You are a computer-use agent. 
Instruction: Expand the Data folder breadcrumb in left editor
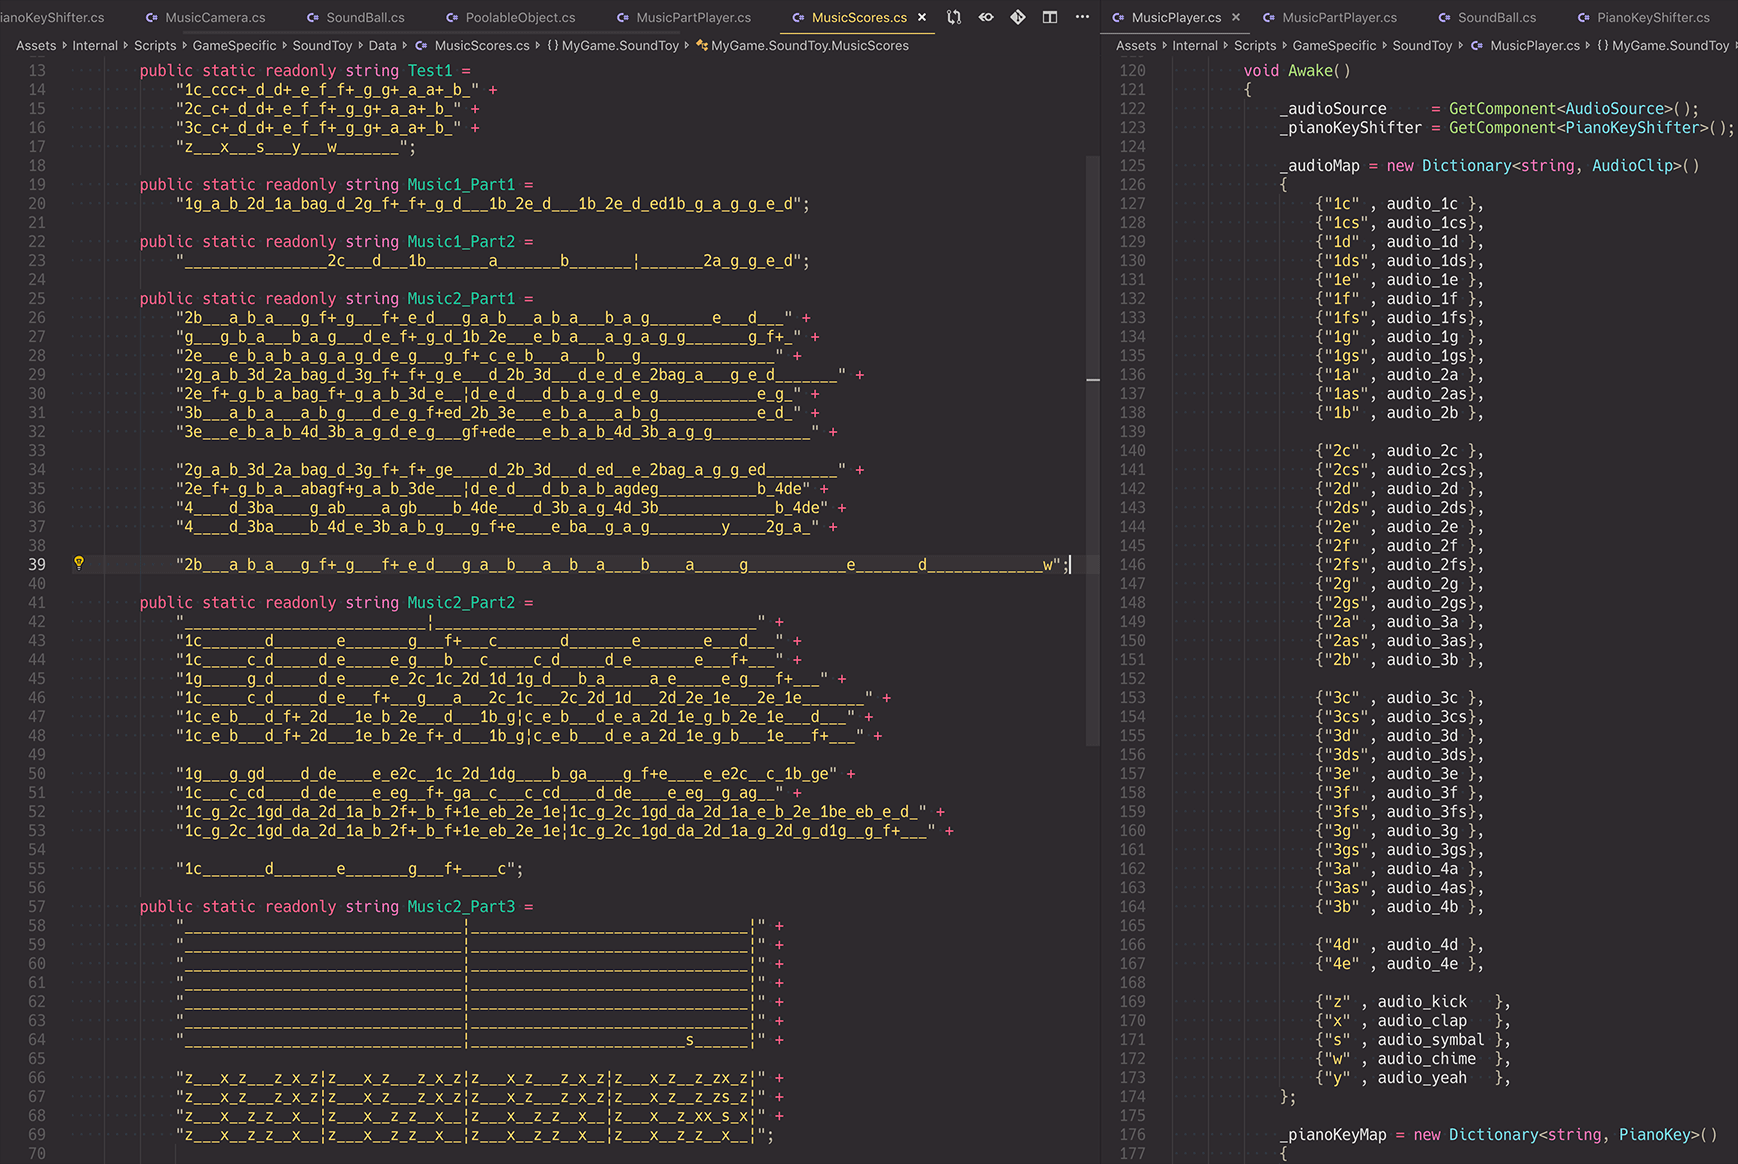pyautogui.click(x=382, y=45)
